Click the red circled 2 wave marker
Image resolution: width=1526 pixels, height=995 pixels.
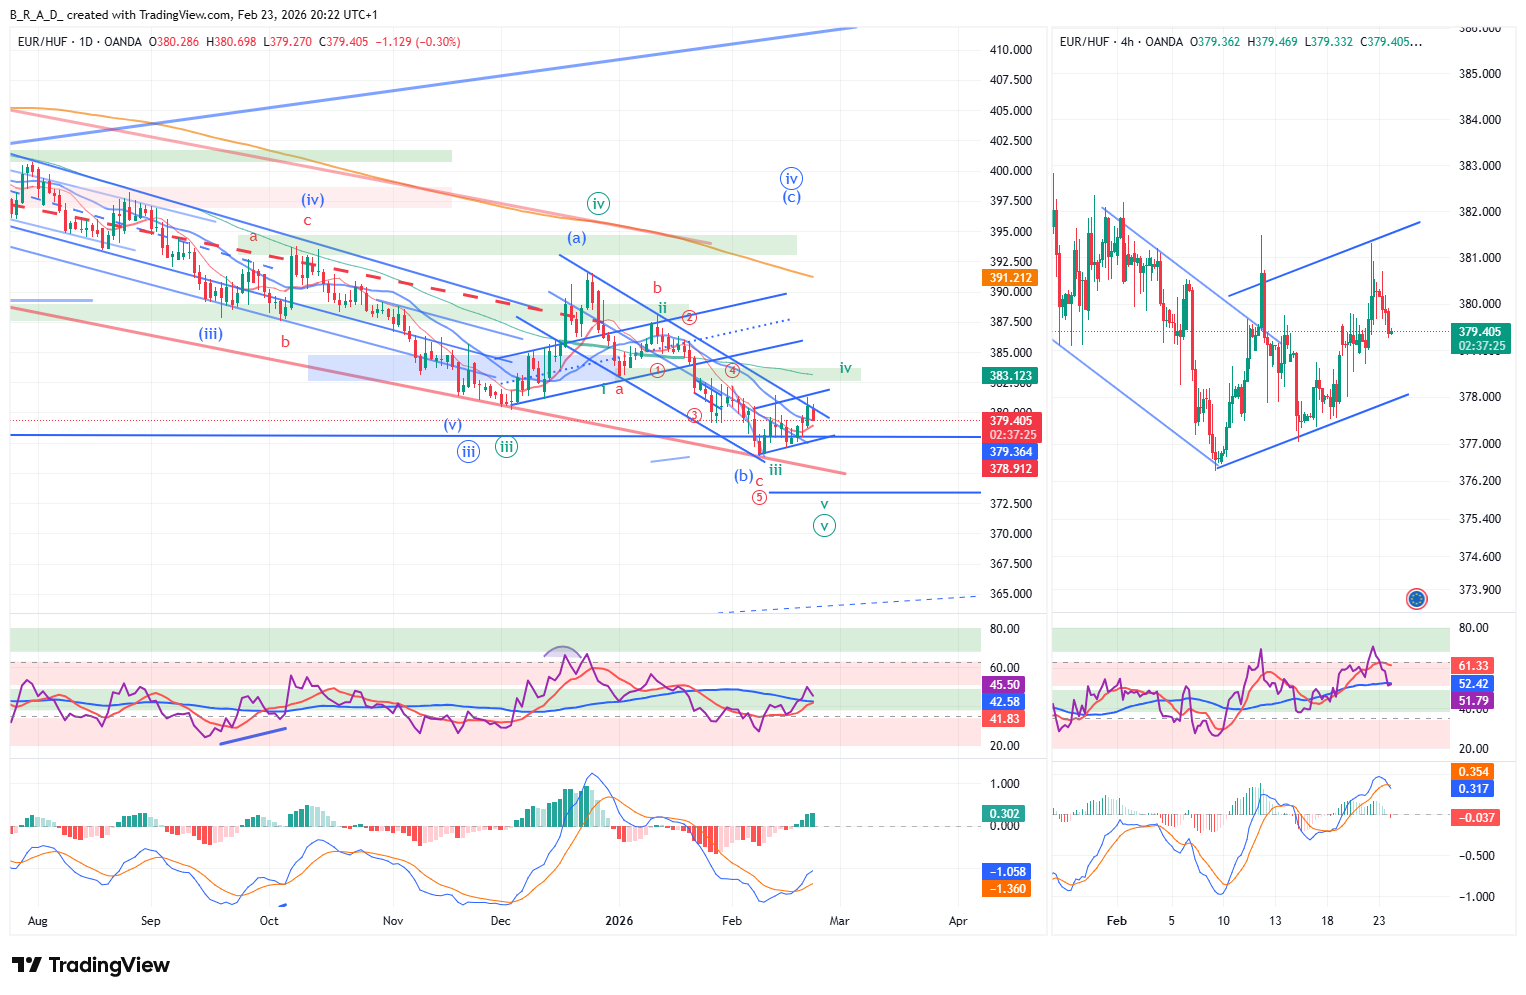689,317
